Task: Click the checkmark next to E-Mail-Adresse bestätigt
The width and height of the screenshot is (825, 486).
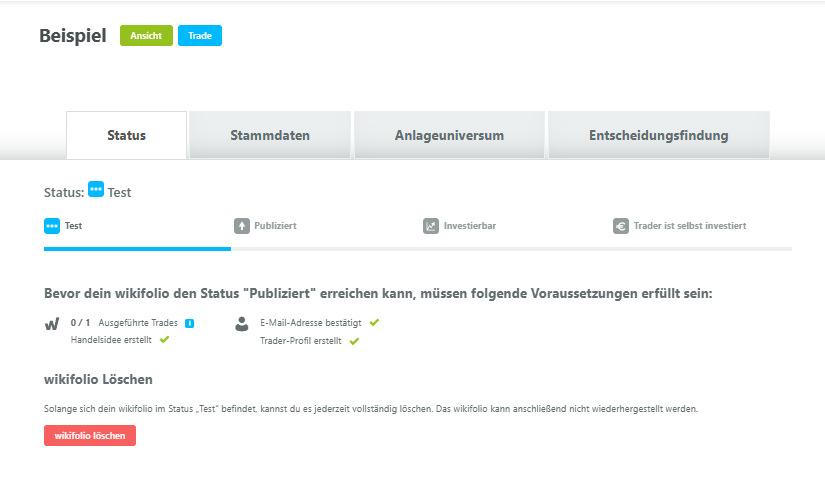Action: [x=374, y=322]
